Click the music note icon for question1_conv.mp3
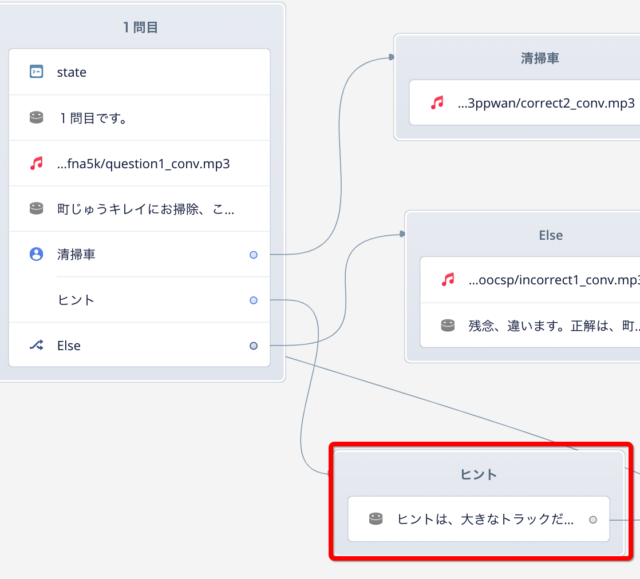The height and width of the screenshot is (579, 640). coord(36,163)
